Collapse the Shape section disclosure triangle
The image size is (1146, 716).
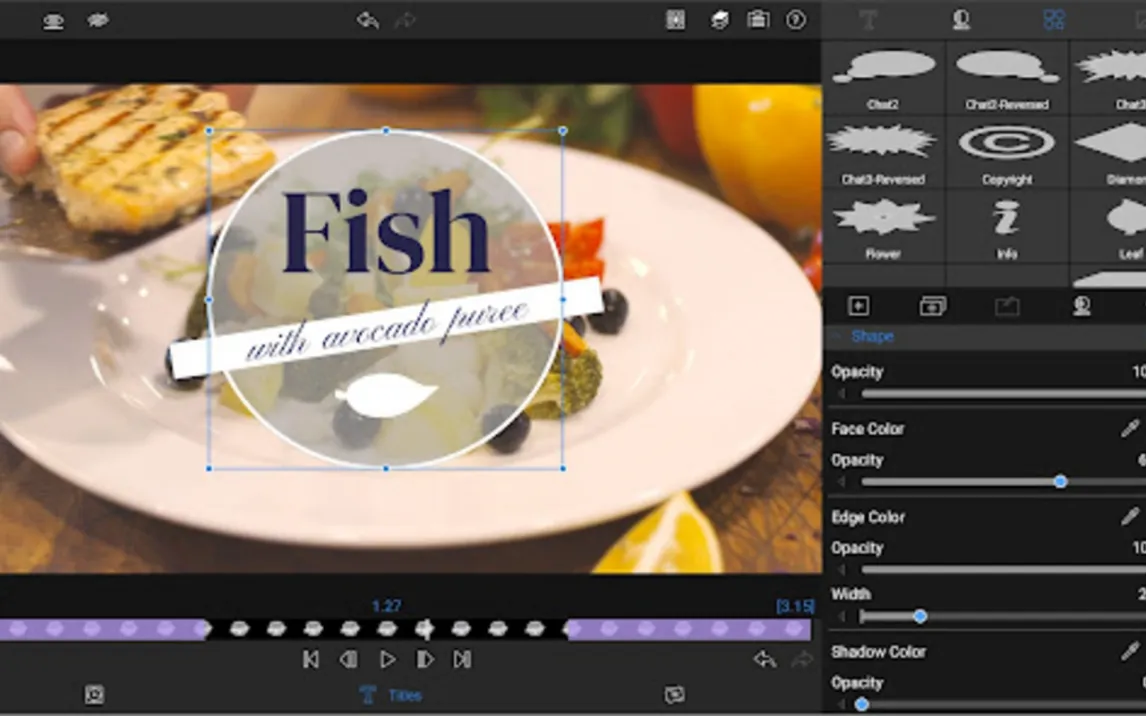(x=837, y=337)
